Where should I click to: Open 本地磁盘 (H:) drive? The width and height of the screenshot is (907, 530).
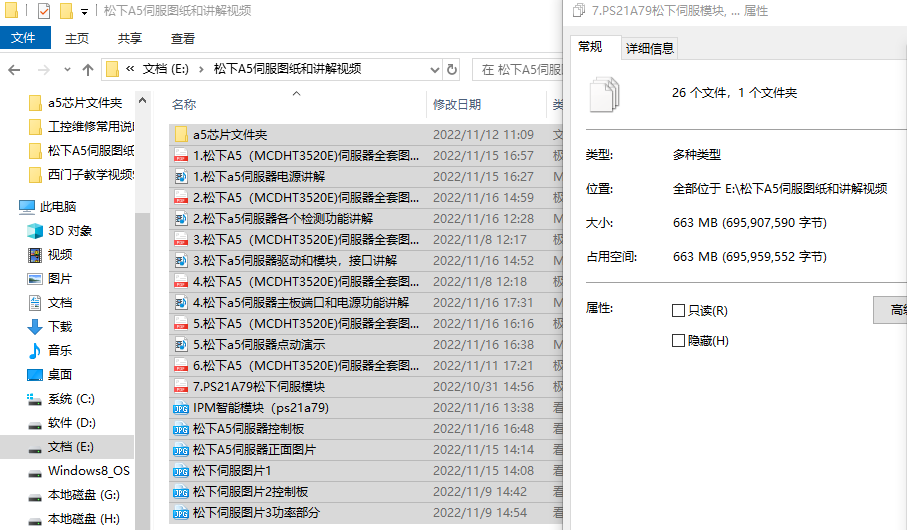point(83,519)
